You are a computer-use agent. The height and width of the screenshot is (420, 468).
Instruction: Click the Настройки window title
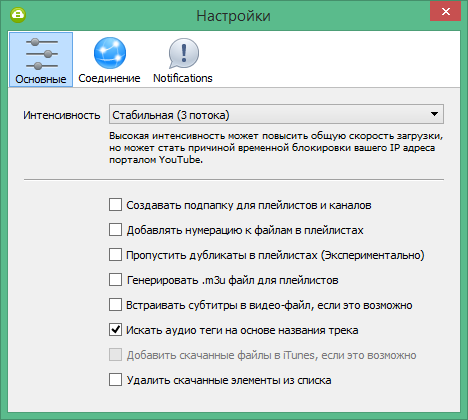pos(233,16)
